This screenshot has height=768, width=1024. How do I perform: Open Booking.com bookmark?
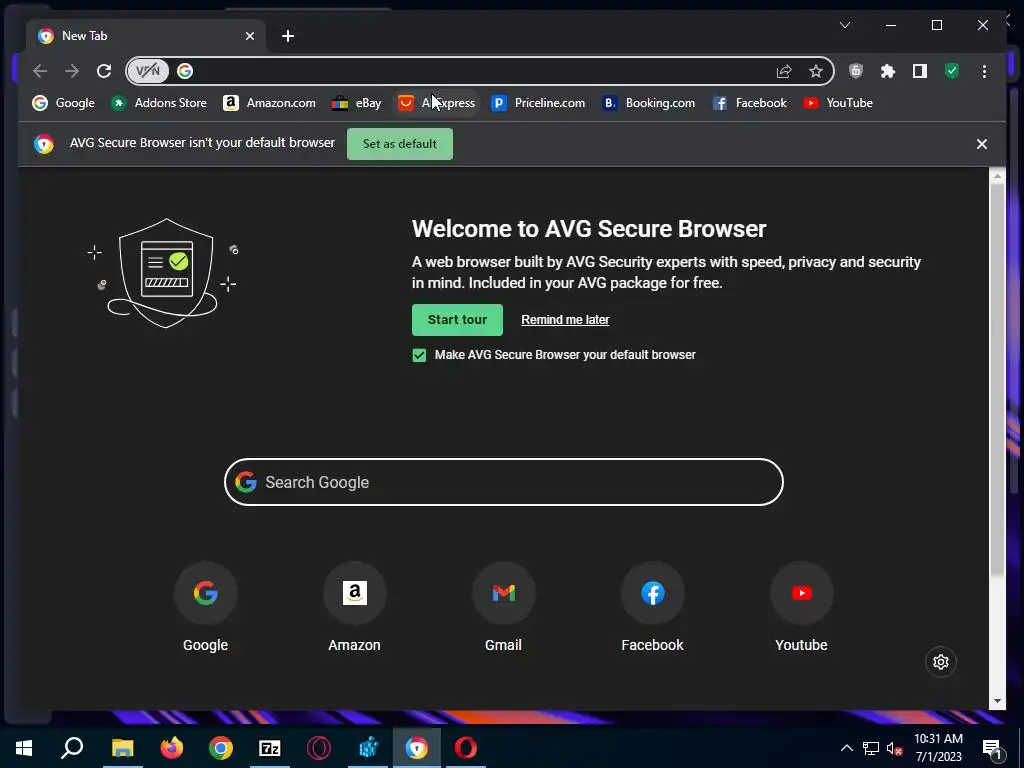[x=648, y=103]
